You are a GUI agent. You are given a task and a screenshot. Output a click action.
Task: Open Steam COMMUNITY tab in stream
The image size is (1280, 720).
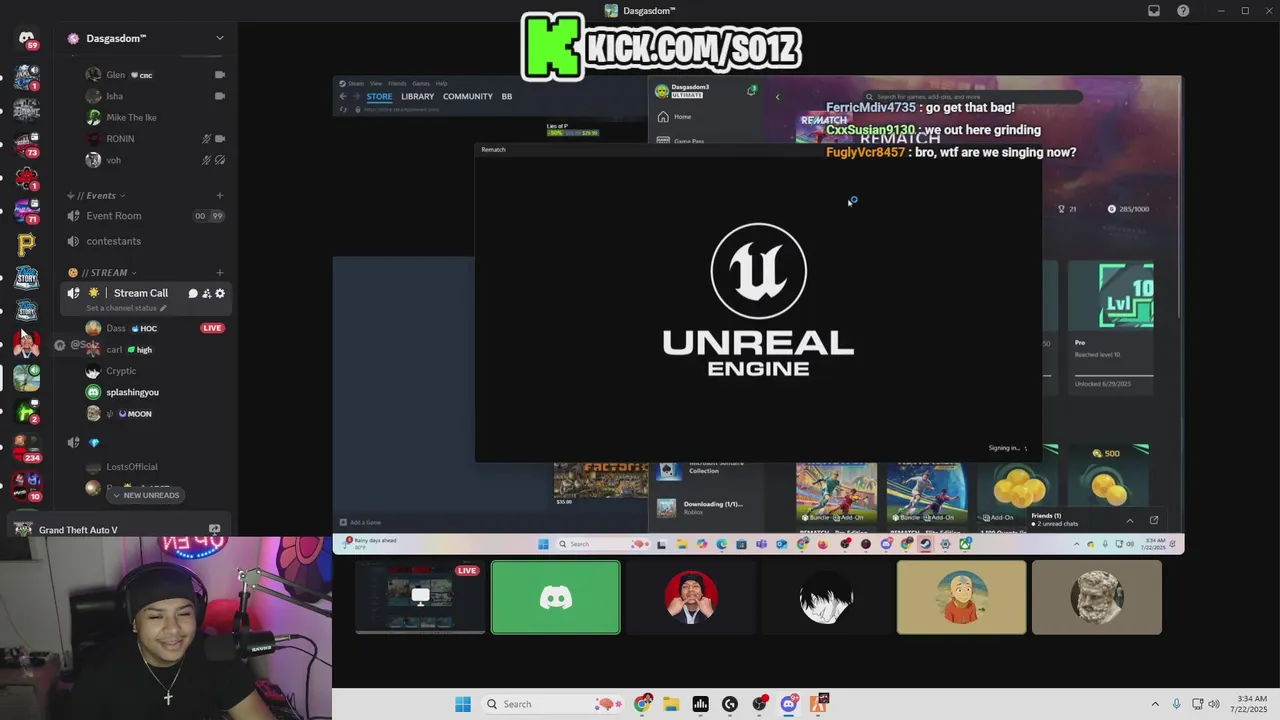pyautogui.click(x=468, y=97)
